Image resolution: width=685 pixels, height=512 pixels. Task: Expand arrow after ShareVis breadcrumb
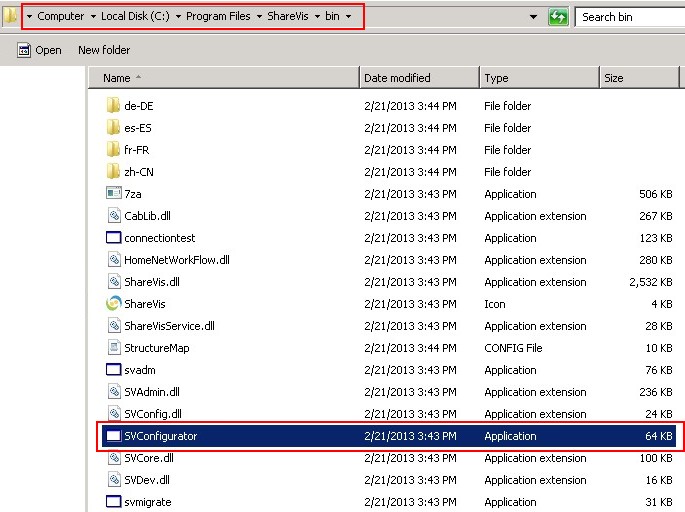[x=318, y=17]
